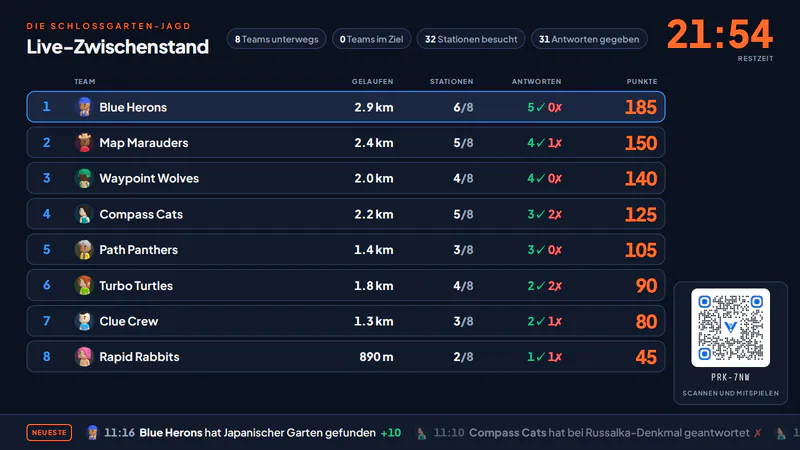
Task: Click the Rapid Rabbits team avatar
Action: click(x=84, y=357)
